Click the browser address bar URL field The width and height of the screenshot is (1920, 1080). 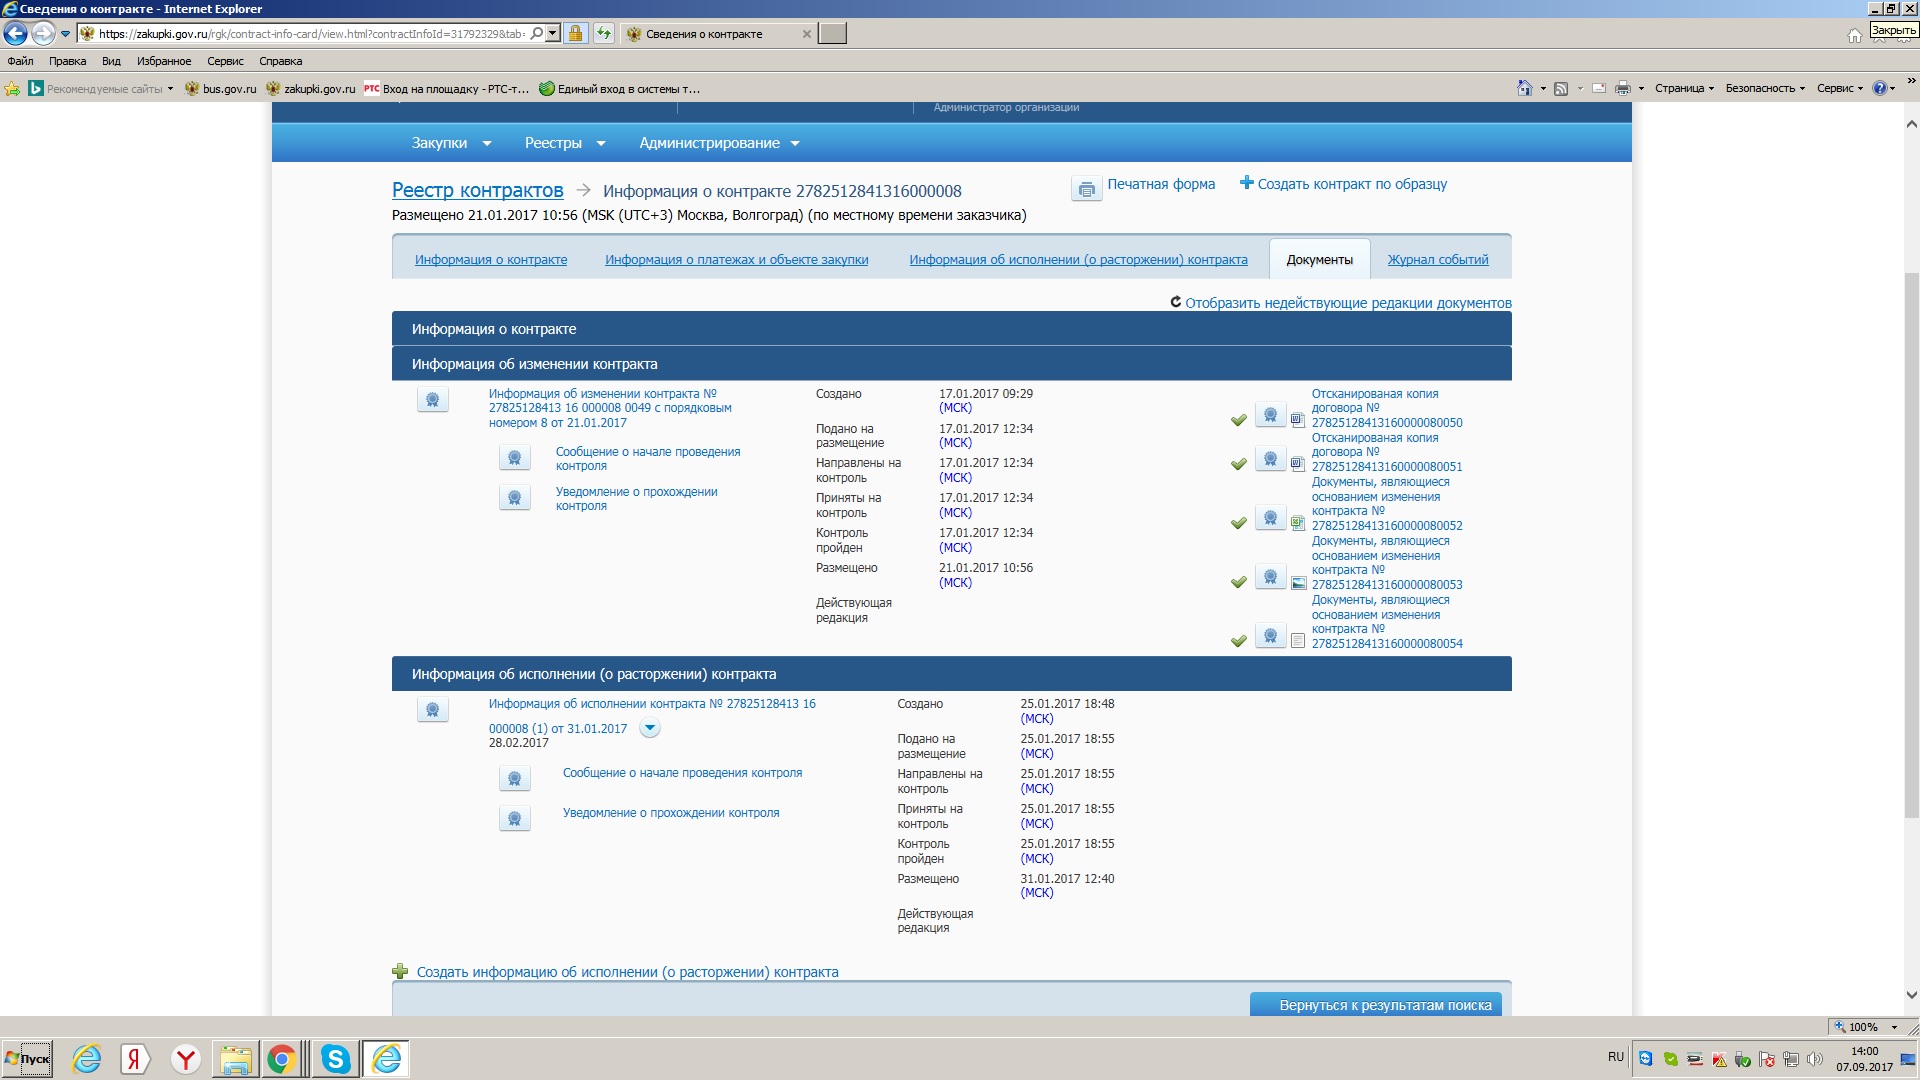point(310,34)
